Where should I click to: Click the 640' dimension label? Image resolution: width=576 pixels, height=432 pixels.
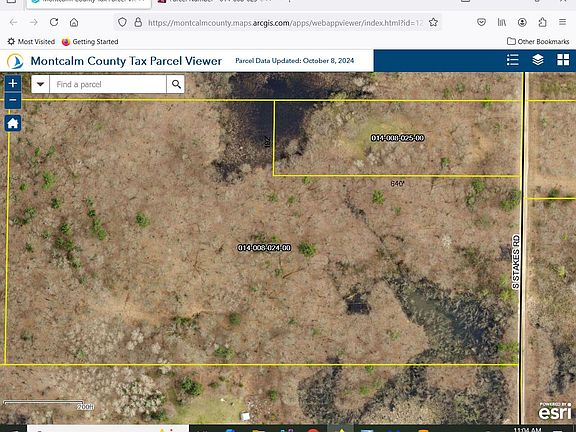(x=397, y=183)
